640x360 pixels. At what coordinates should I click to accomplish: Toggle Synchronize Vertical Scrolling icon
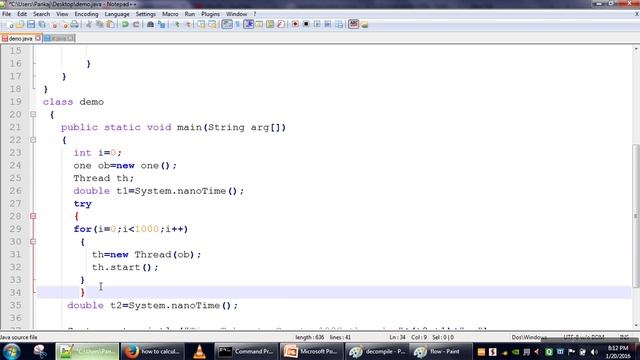tap(202, 25)
